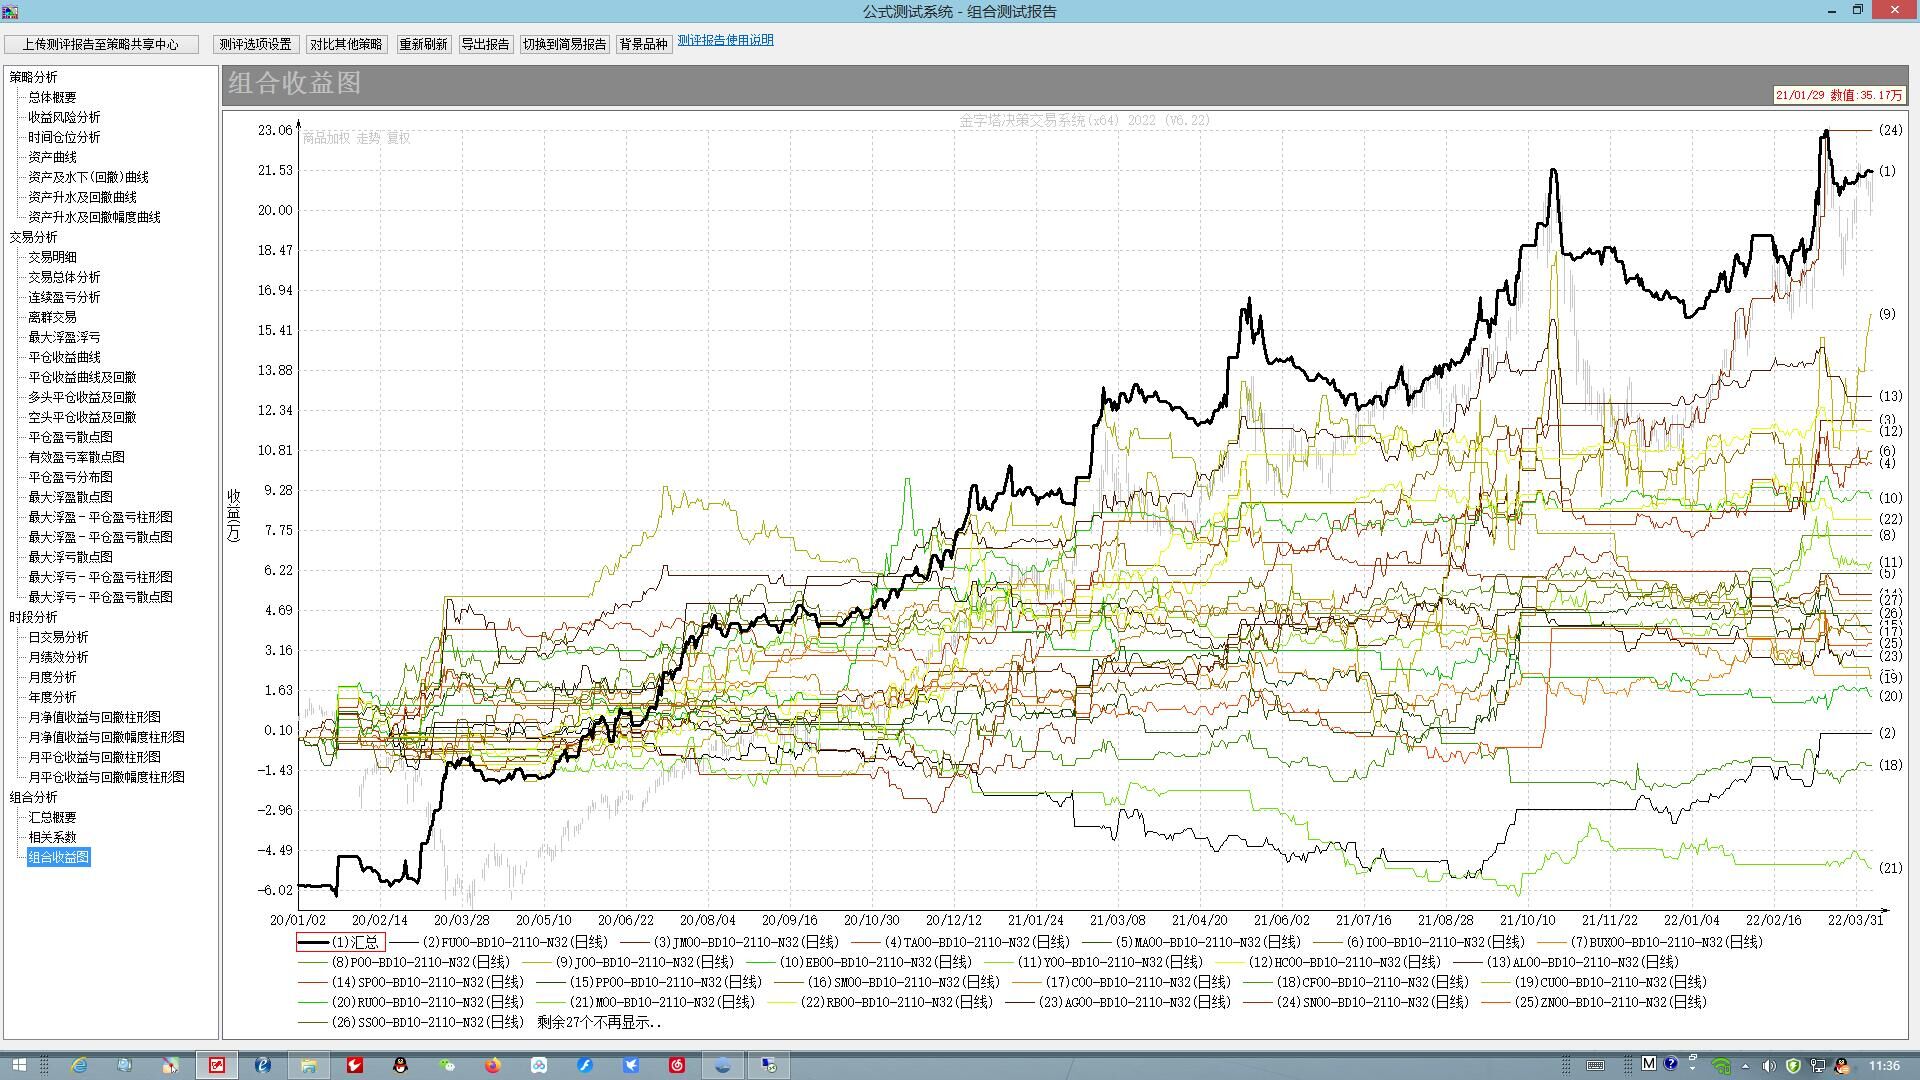Select 交易分析 tree node
Screen dimensions: 1920x1080
pos(33,237)
